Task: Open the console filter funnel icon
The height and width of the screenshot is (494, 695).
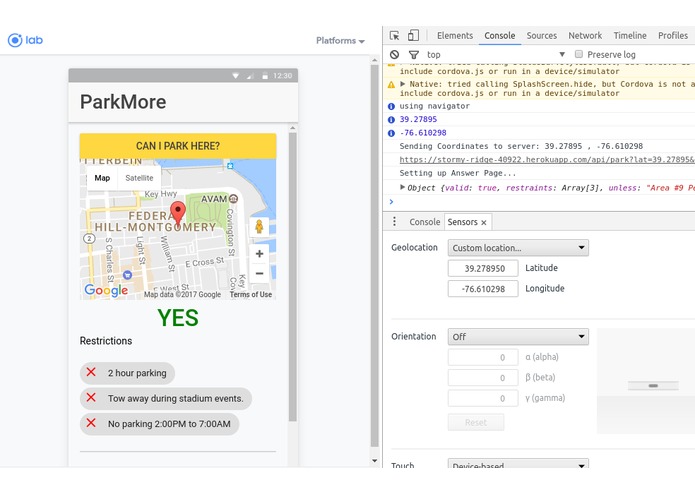Action: coord(414,55)
